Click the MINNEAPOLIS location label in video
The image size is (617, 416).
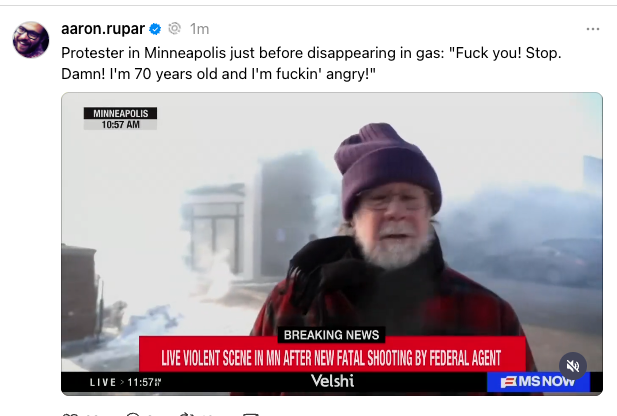(x=120, y=113)
